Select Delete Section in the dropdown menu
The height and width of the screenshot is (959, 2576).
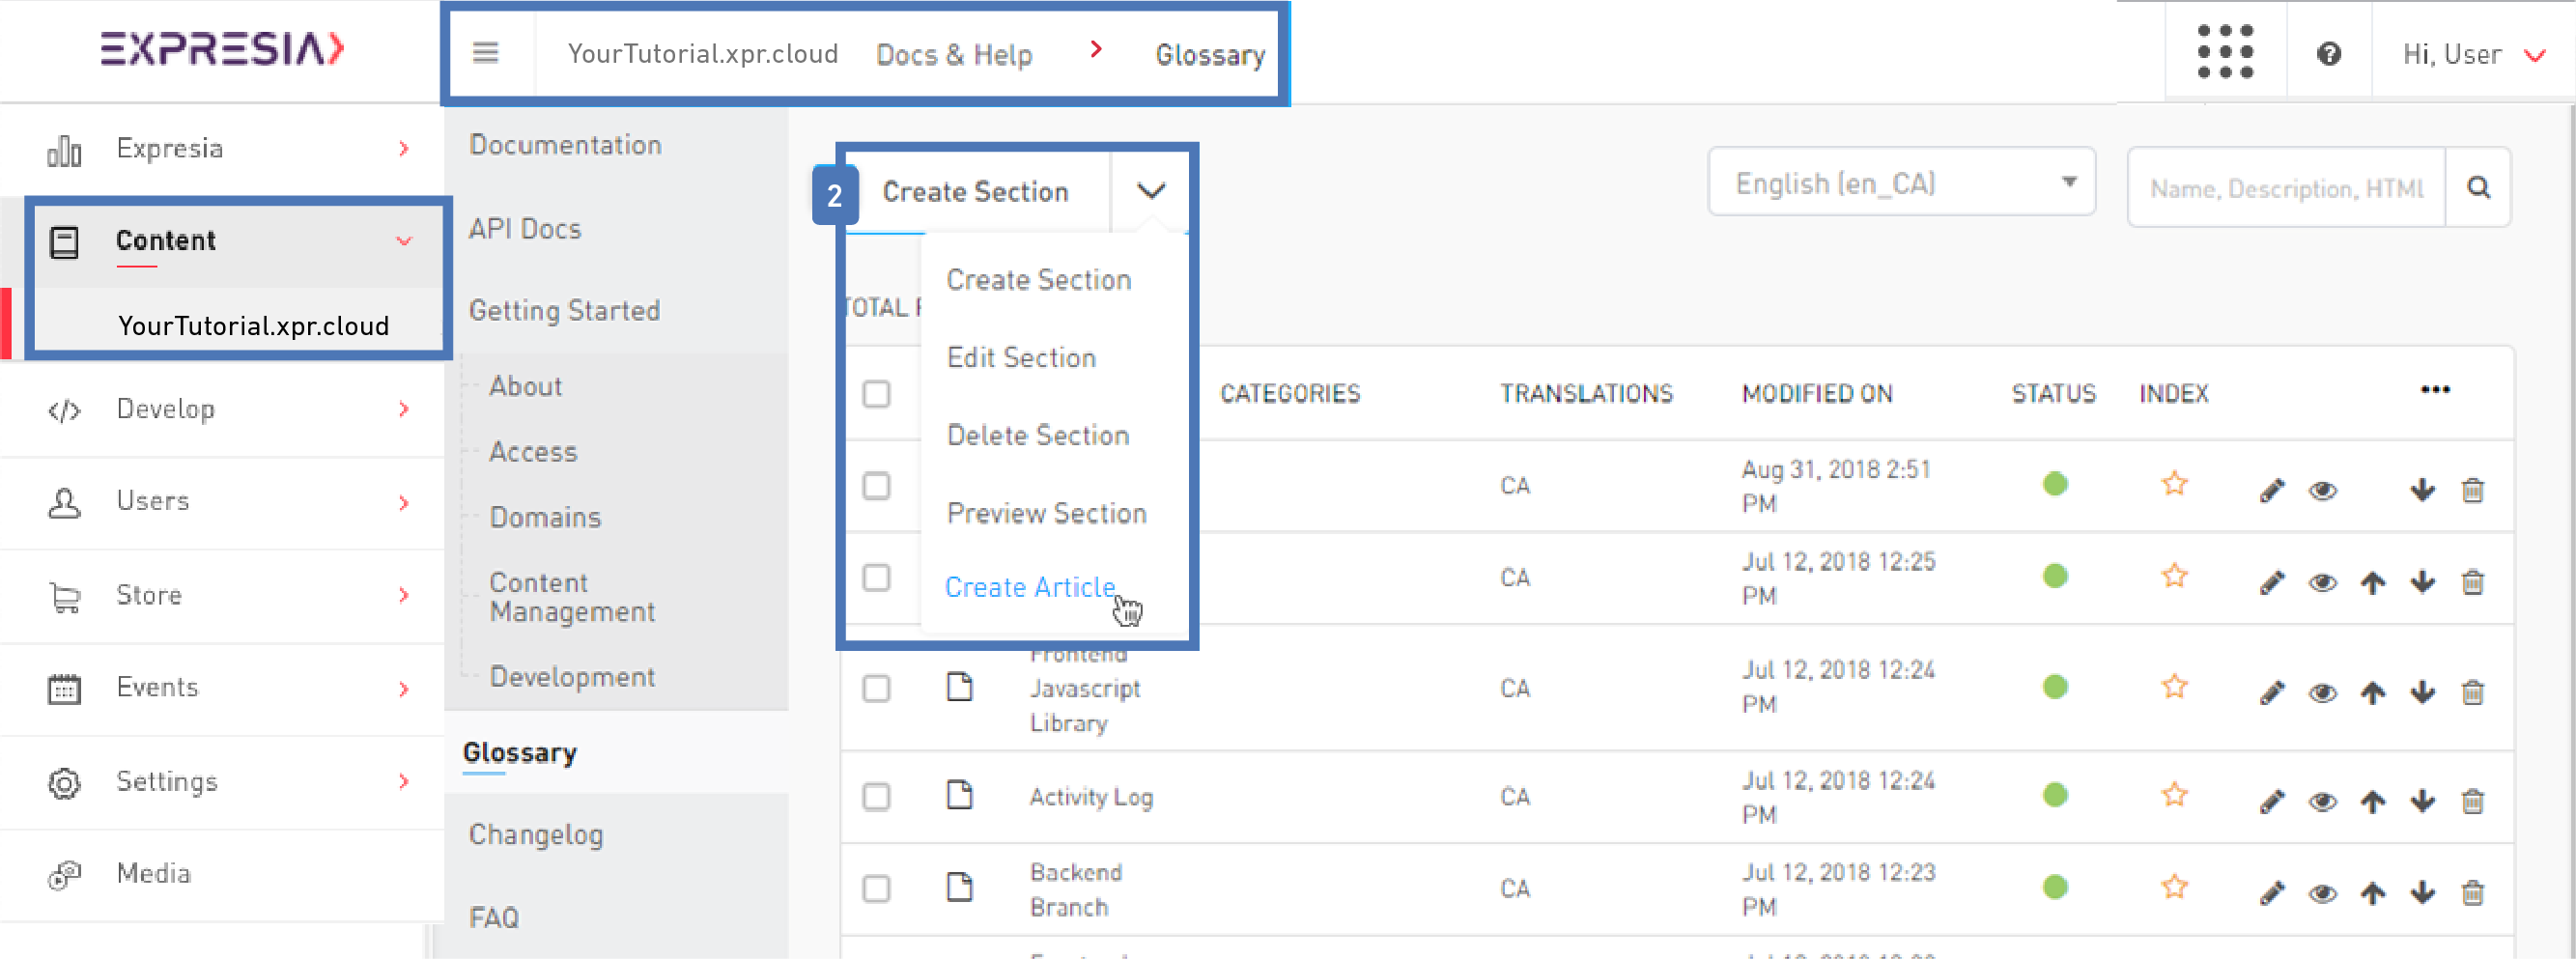tap(1037, 435)
